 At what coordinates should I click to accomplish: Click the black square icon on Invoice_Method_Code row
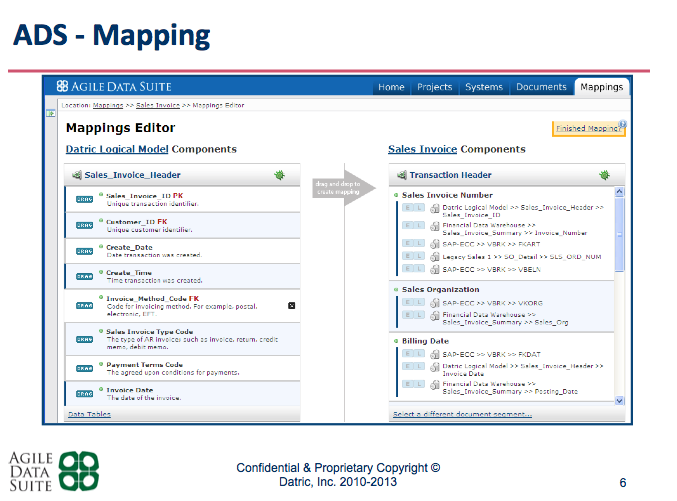point(291,305)
